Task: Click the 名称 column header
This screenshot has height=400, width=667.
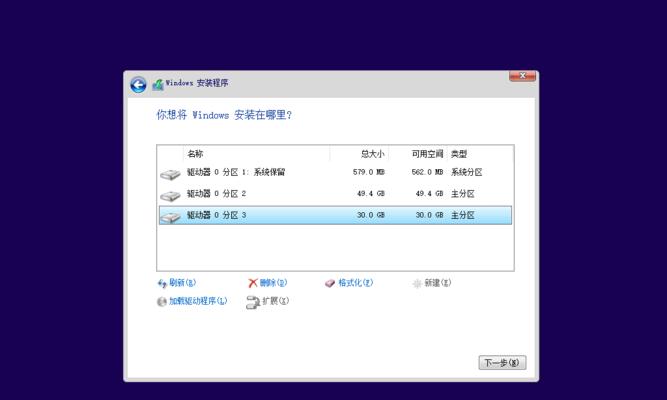Action: click(257, 154)
